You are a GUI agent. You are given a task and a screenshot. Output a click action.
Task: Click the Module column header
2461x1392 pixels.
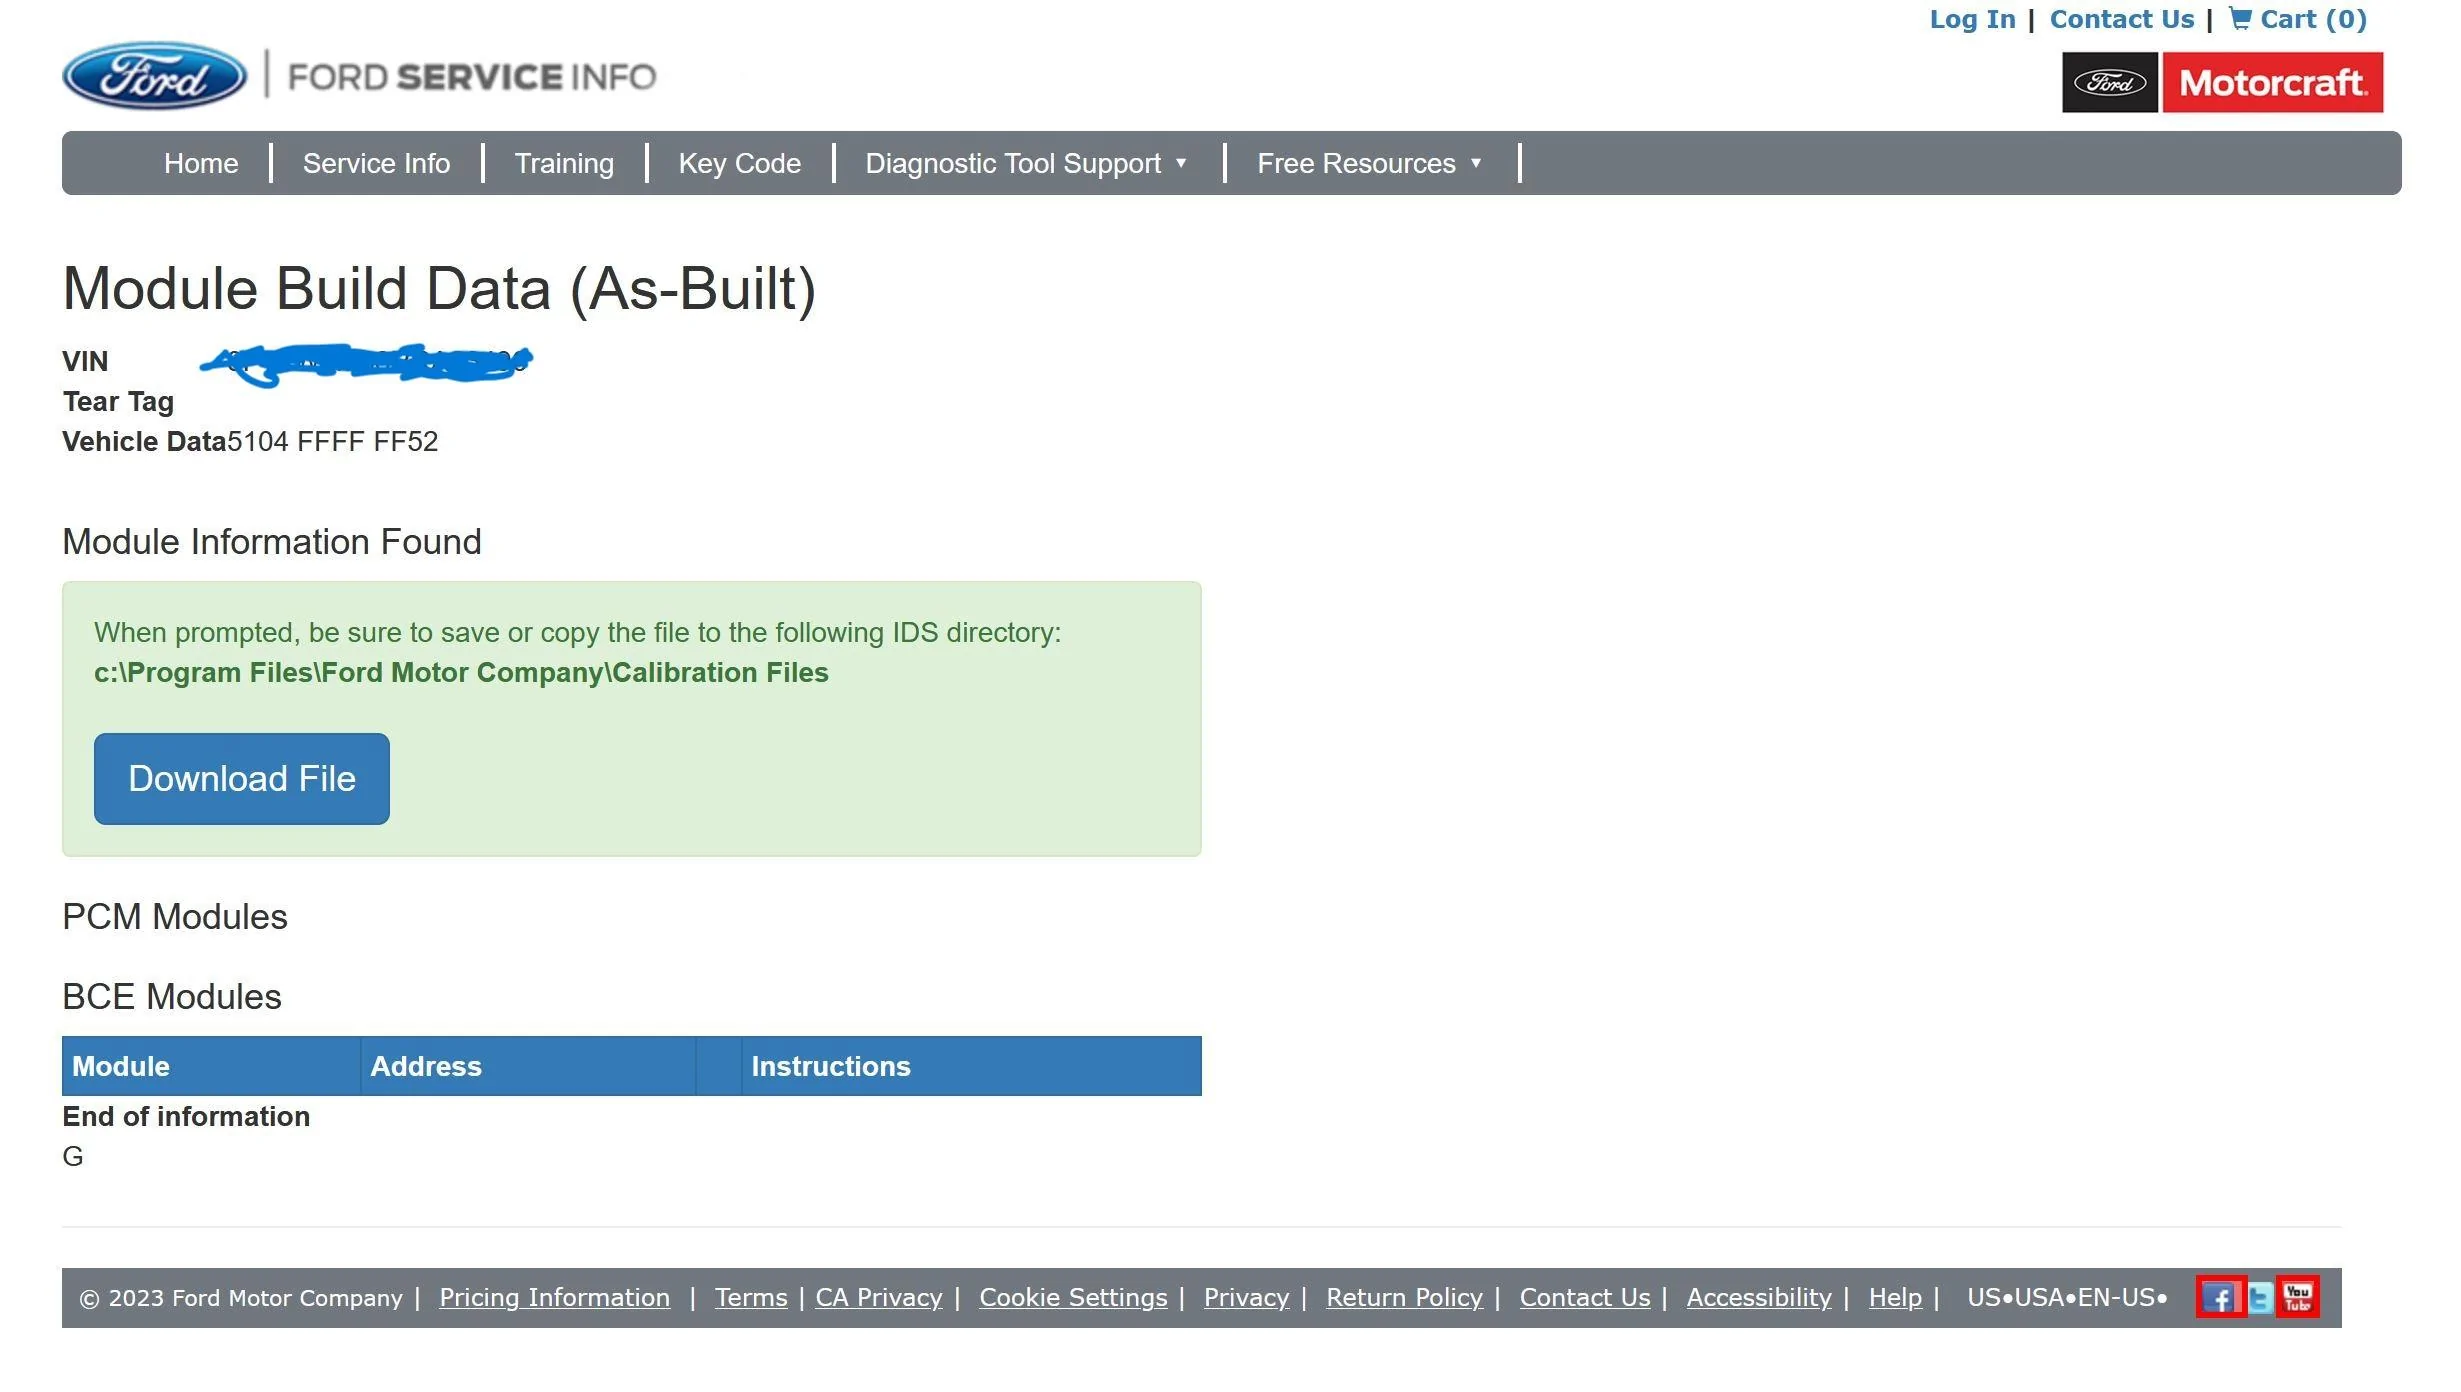coord(211,1066)
